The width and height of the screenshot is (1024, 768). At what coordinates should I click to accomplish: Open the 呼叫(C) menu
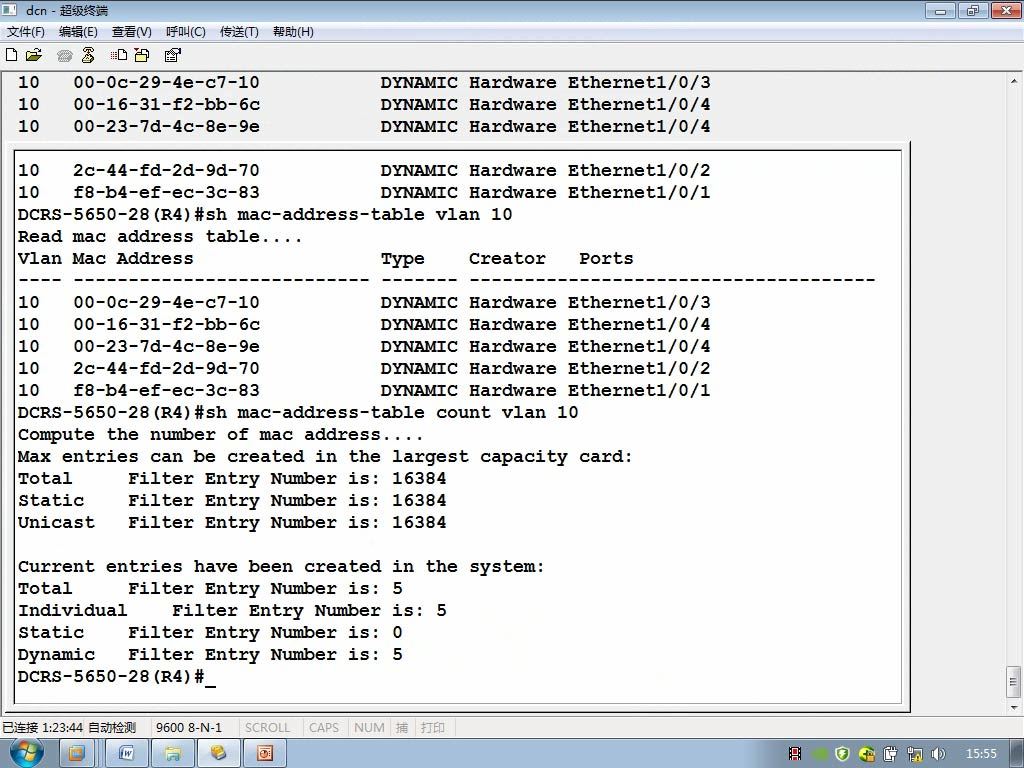click(186, 32)
